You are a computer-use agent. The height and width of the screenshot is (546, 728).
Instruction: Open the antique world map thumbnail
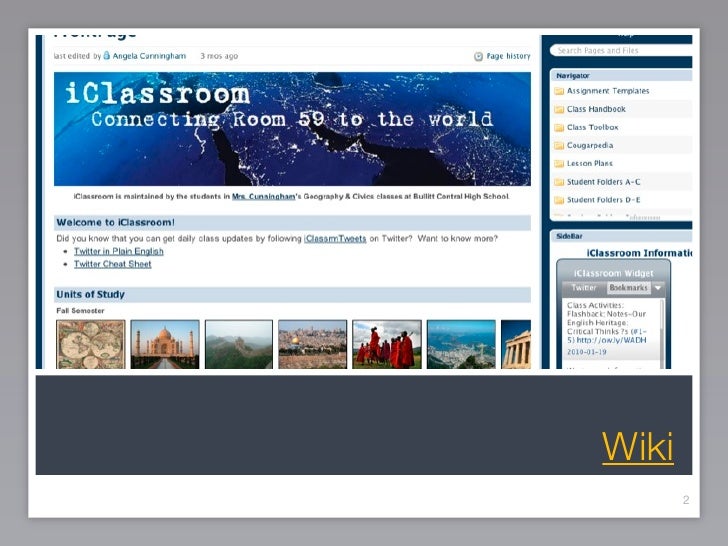pos(91,344)
